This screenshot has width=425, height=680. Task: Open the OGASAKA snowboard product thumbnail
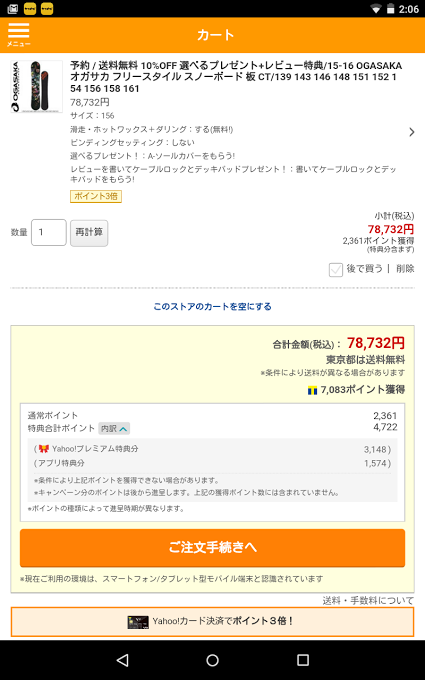click(x=36, y=87)
